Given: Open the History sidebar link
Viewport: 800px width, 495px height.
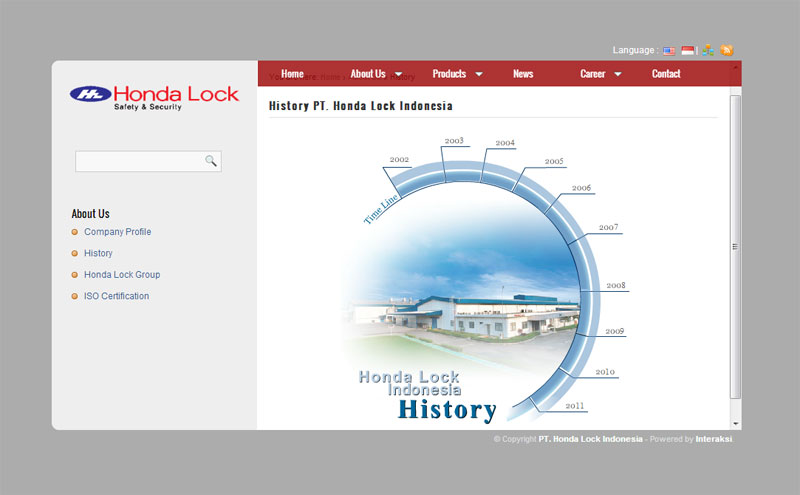Looking at the screenshot, I should click(98, 253).
